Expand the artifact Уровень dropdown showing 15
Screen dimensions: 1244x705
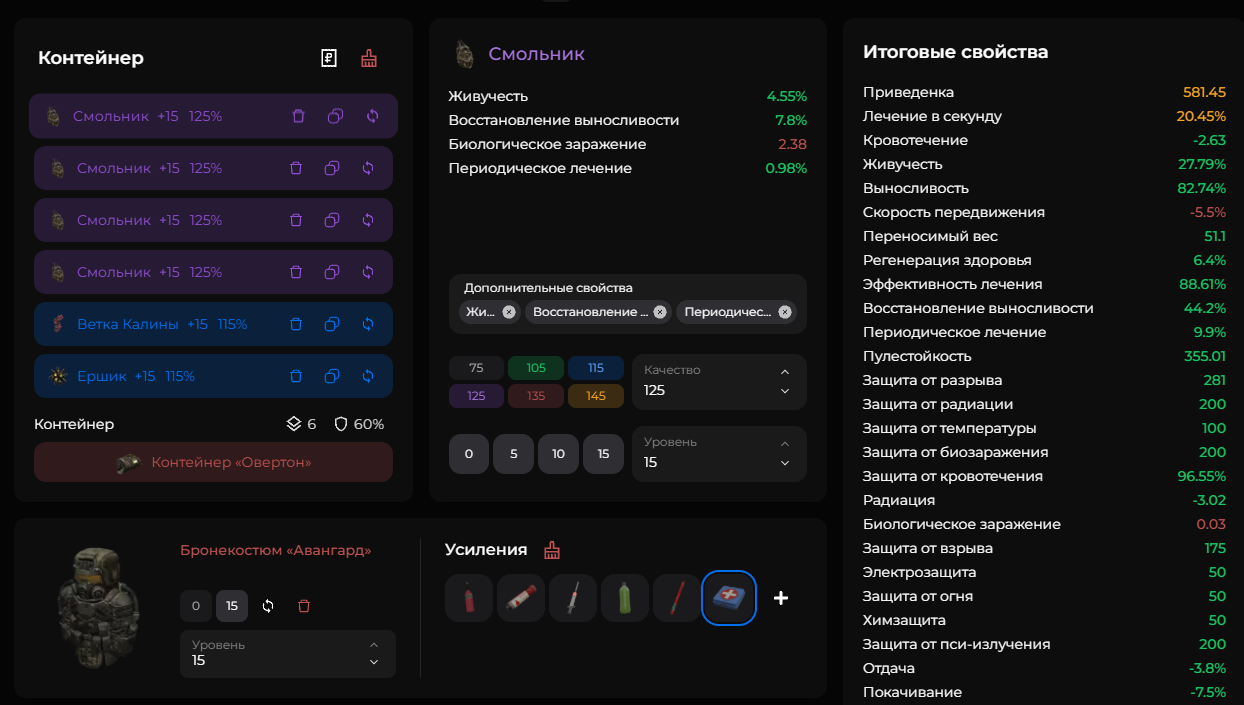tap(718, 453)
